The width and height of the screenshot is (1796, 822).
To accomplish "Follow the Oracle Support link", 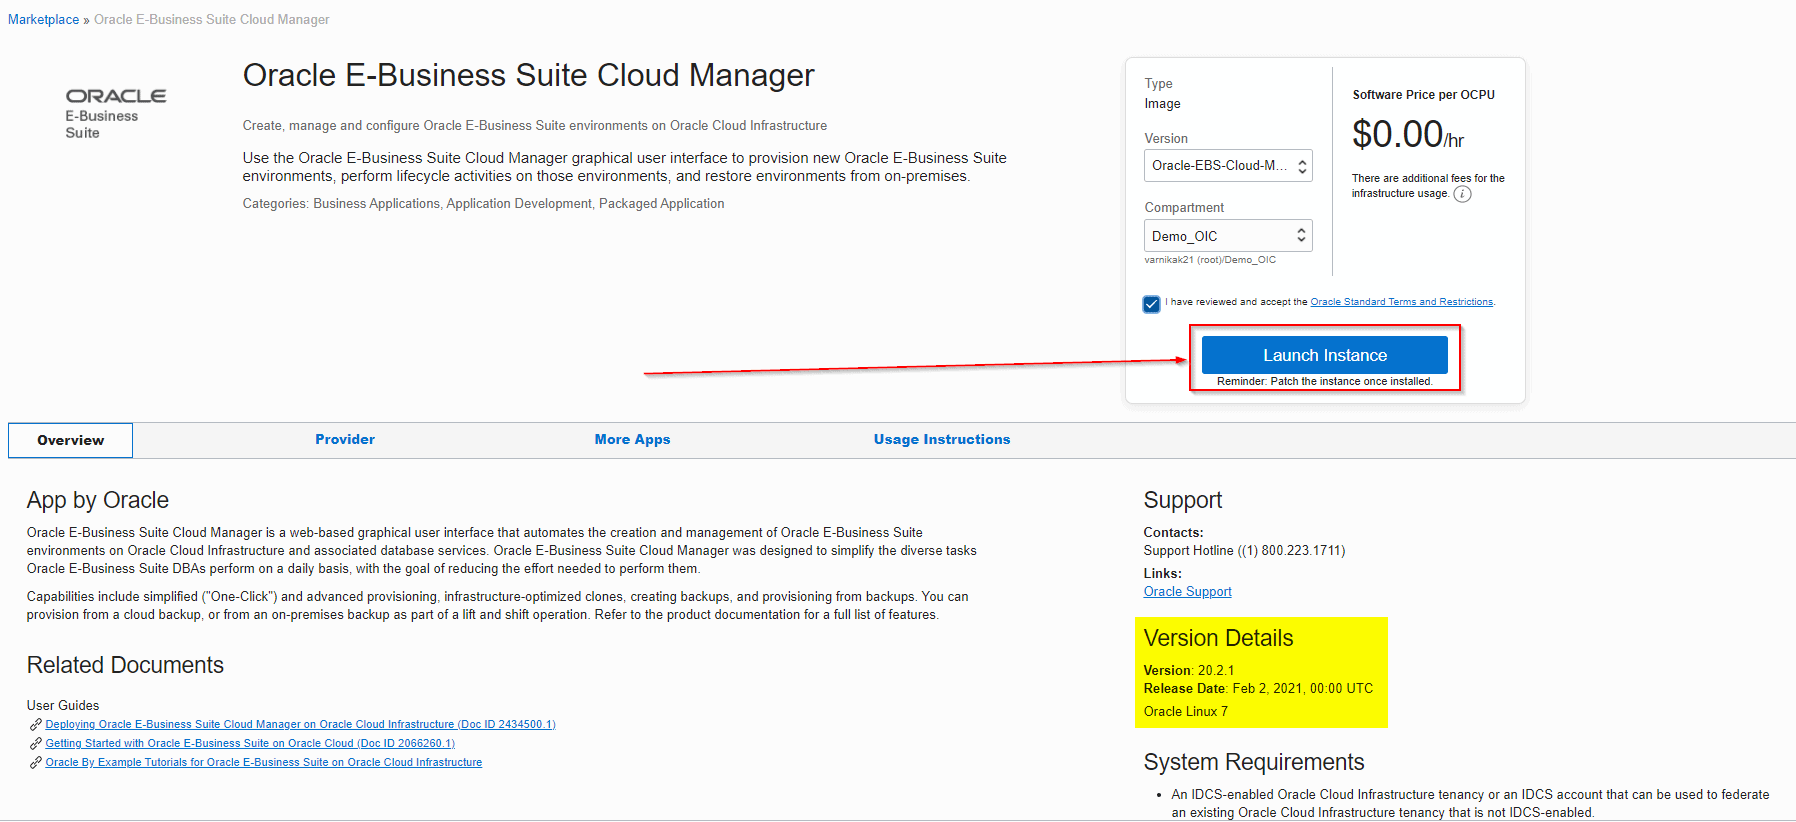I will tap(1187, 592).
